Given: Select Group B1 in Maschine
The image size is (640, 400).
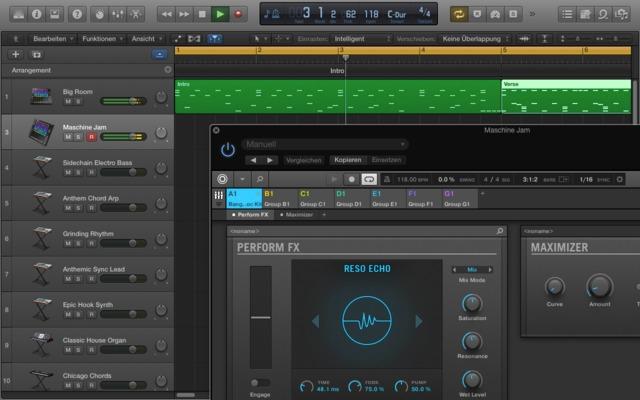Looking at the screenshot, I should [x=280, y=198].
